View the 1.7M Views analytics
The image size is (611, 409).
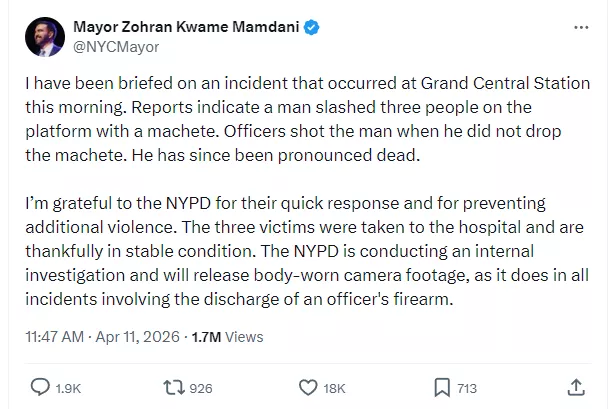pos(229,337)
